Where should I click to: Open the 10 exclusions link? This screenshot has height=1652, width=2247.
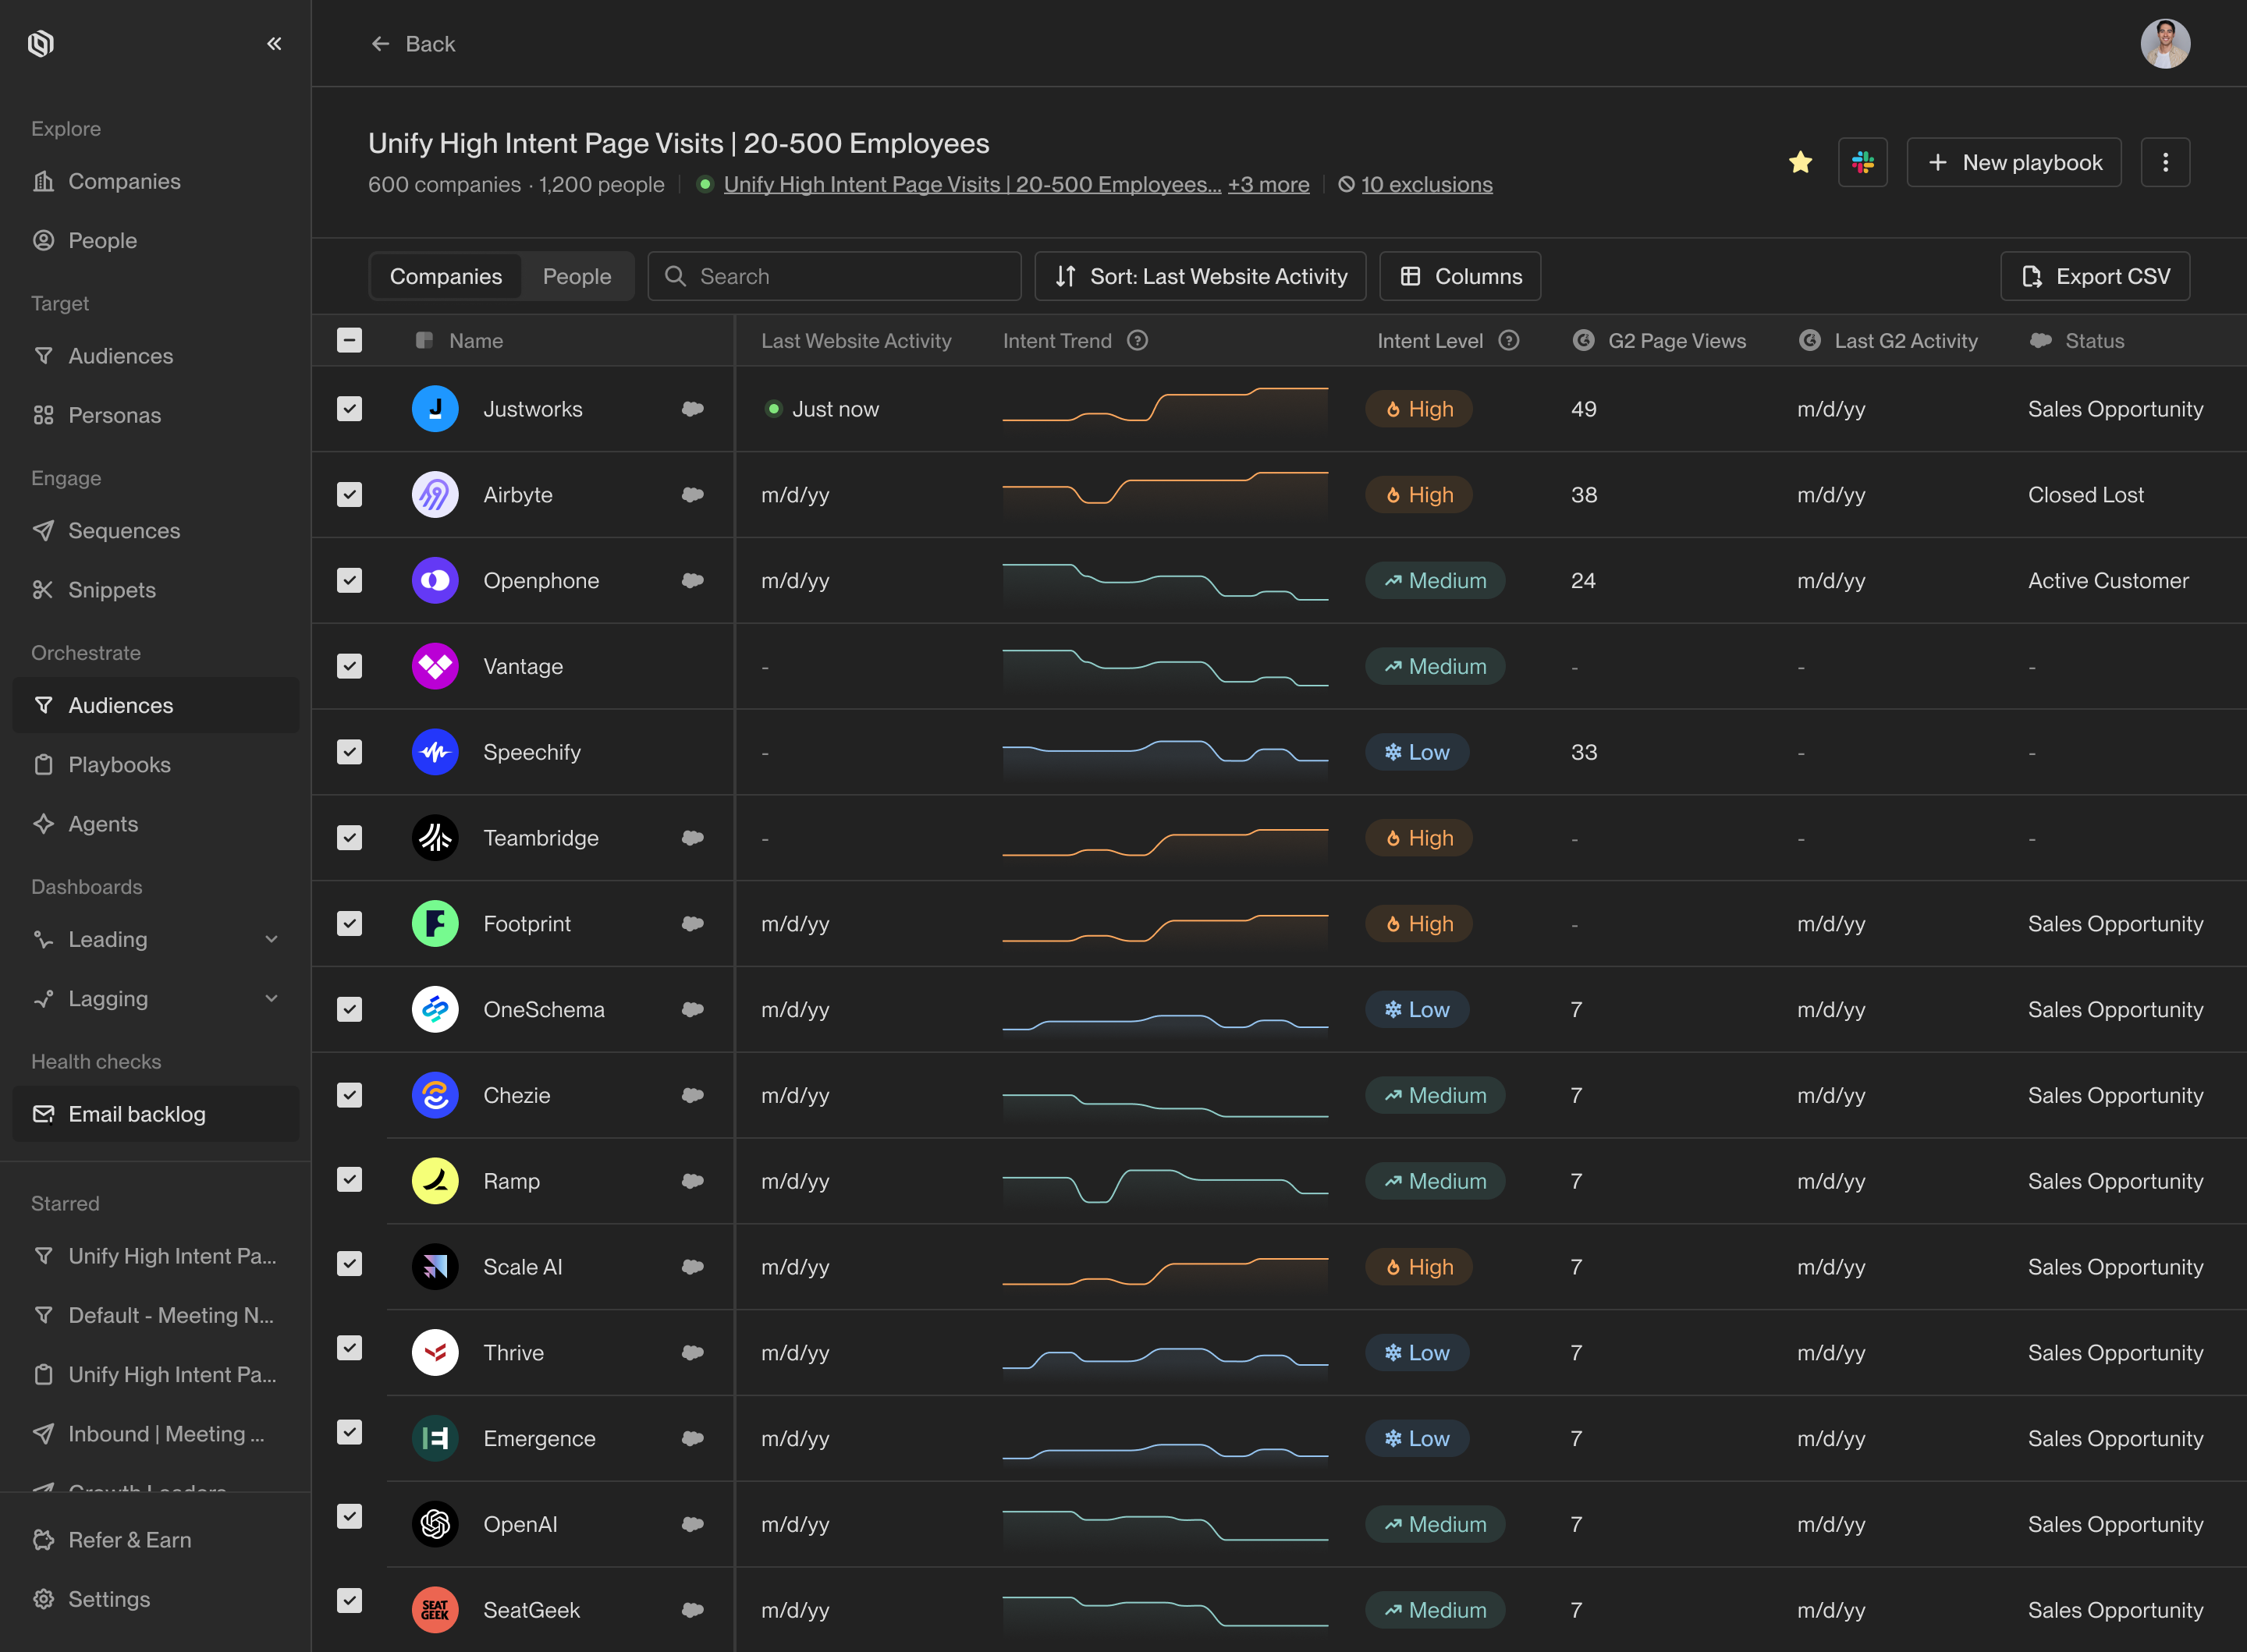point(1426,185)
